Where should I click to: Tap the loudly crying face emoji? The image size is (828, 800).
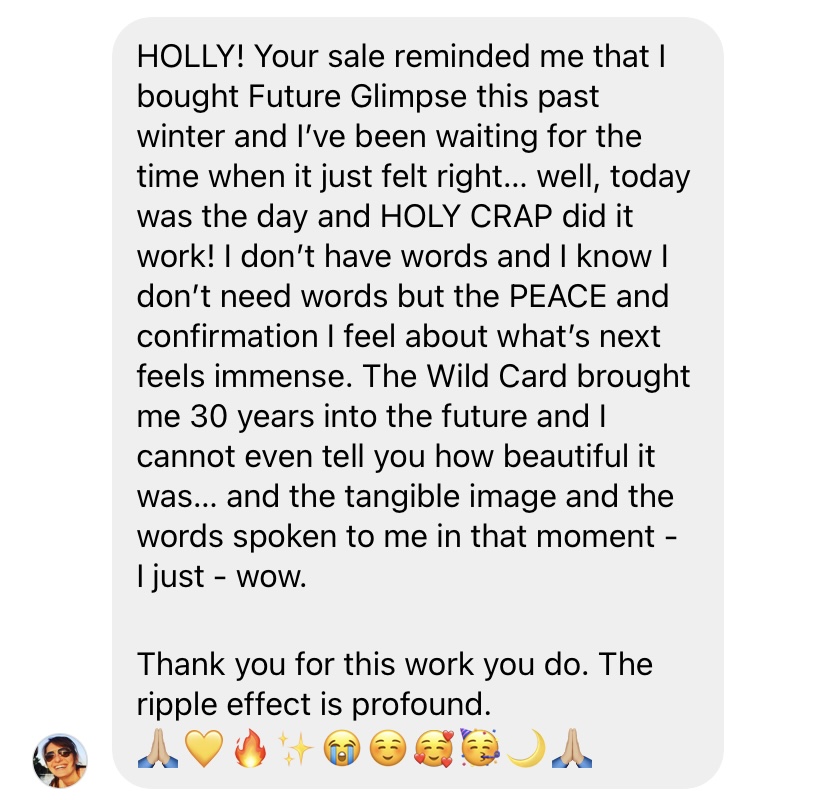point(342,749)
